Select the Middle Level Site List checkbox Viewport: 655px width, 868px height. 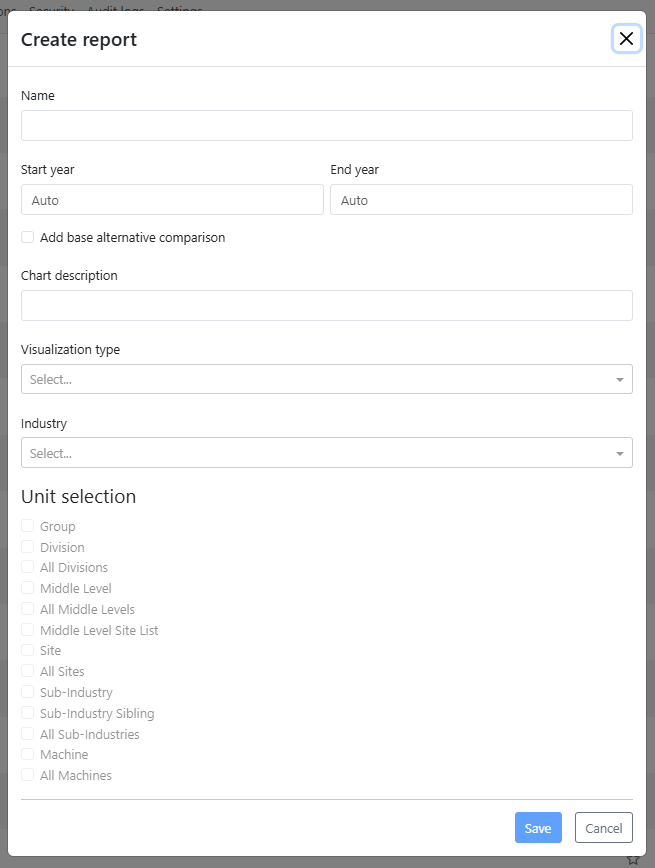point(27,629)
